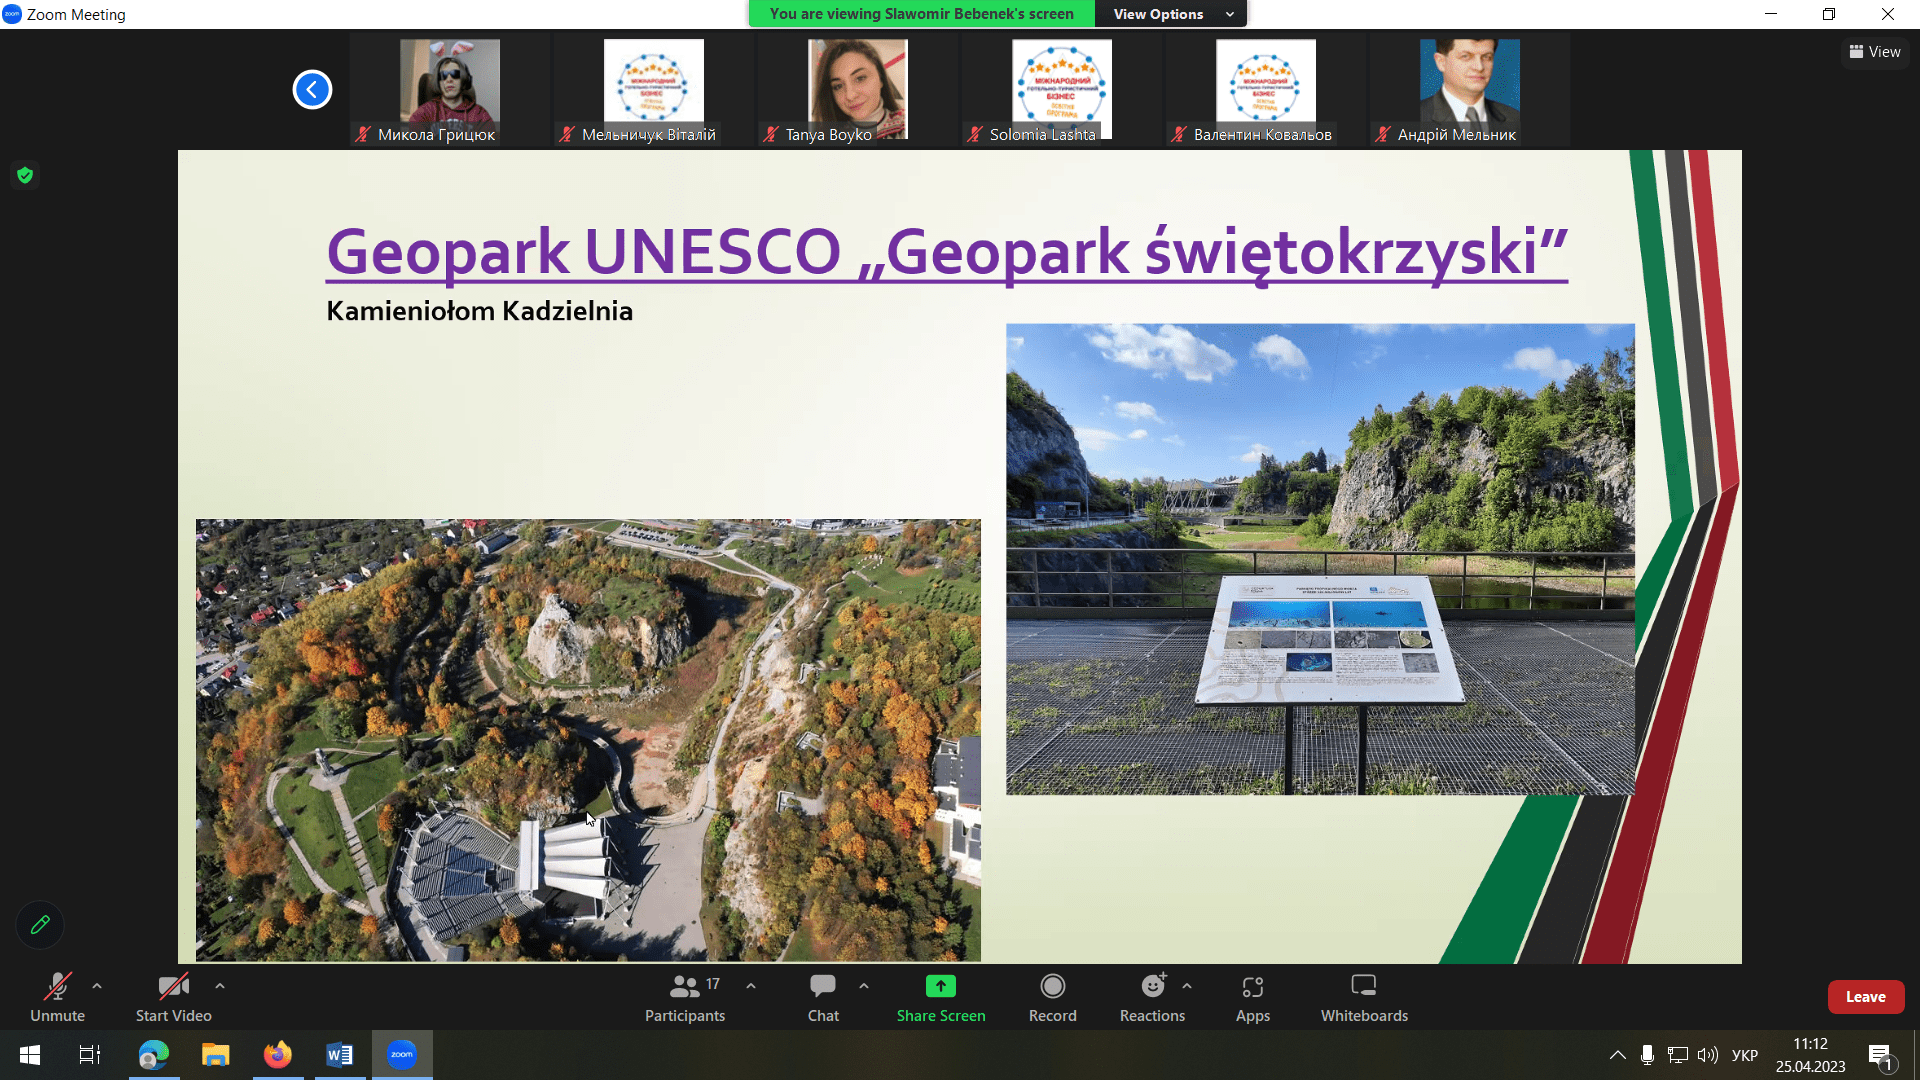This screenshot has height=1080, width=1920.
Task: Click the aerial quarry photo on slide
Action: [588, 740]
